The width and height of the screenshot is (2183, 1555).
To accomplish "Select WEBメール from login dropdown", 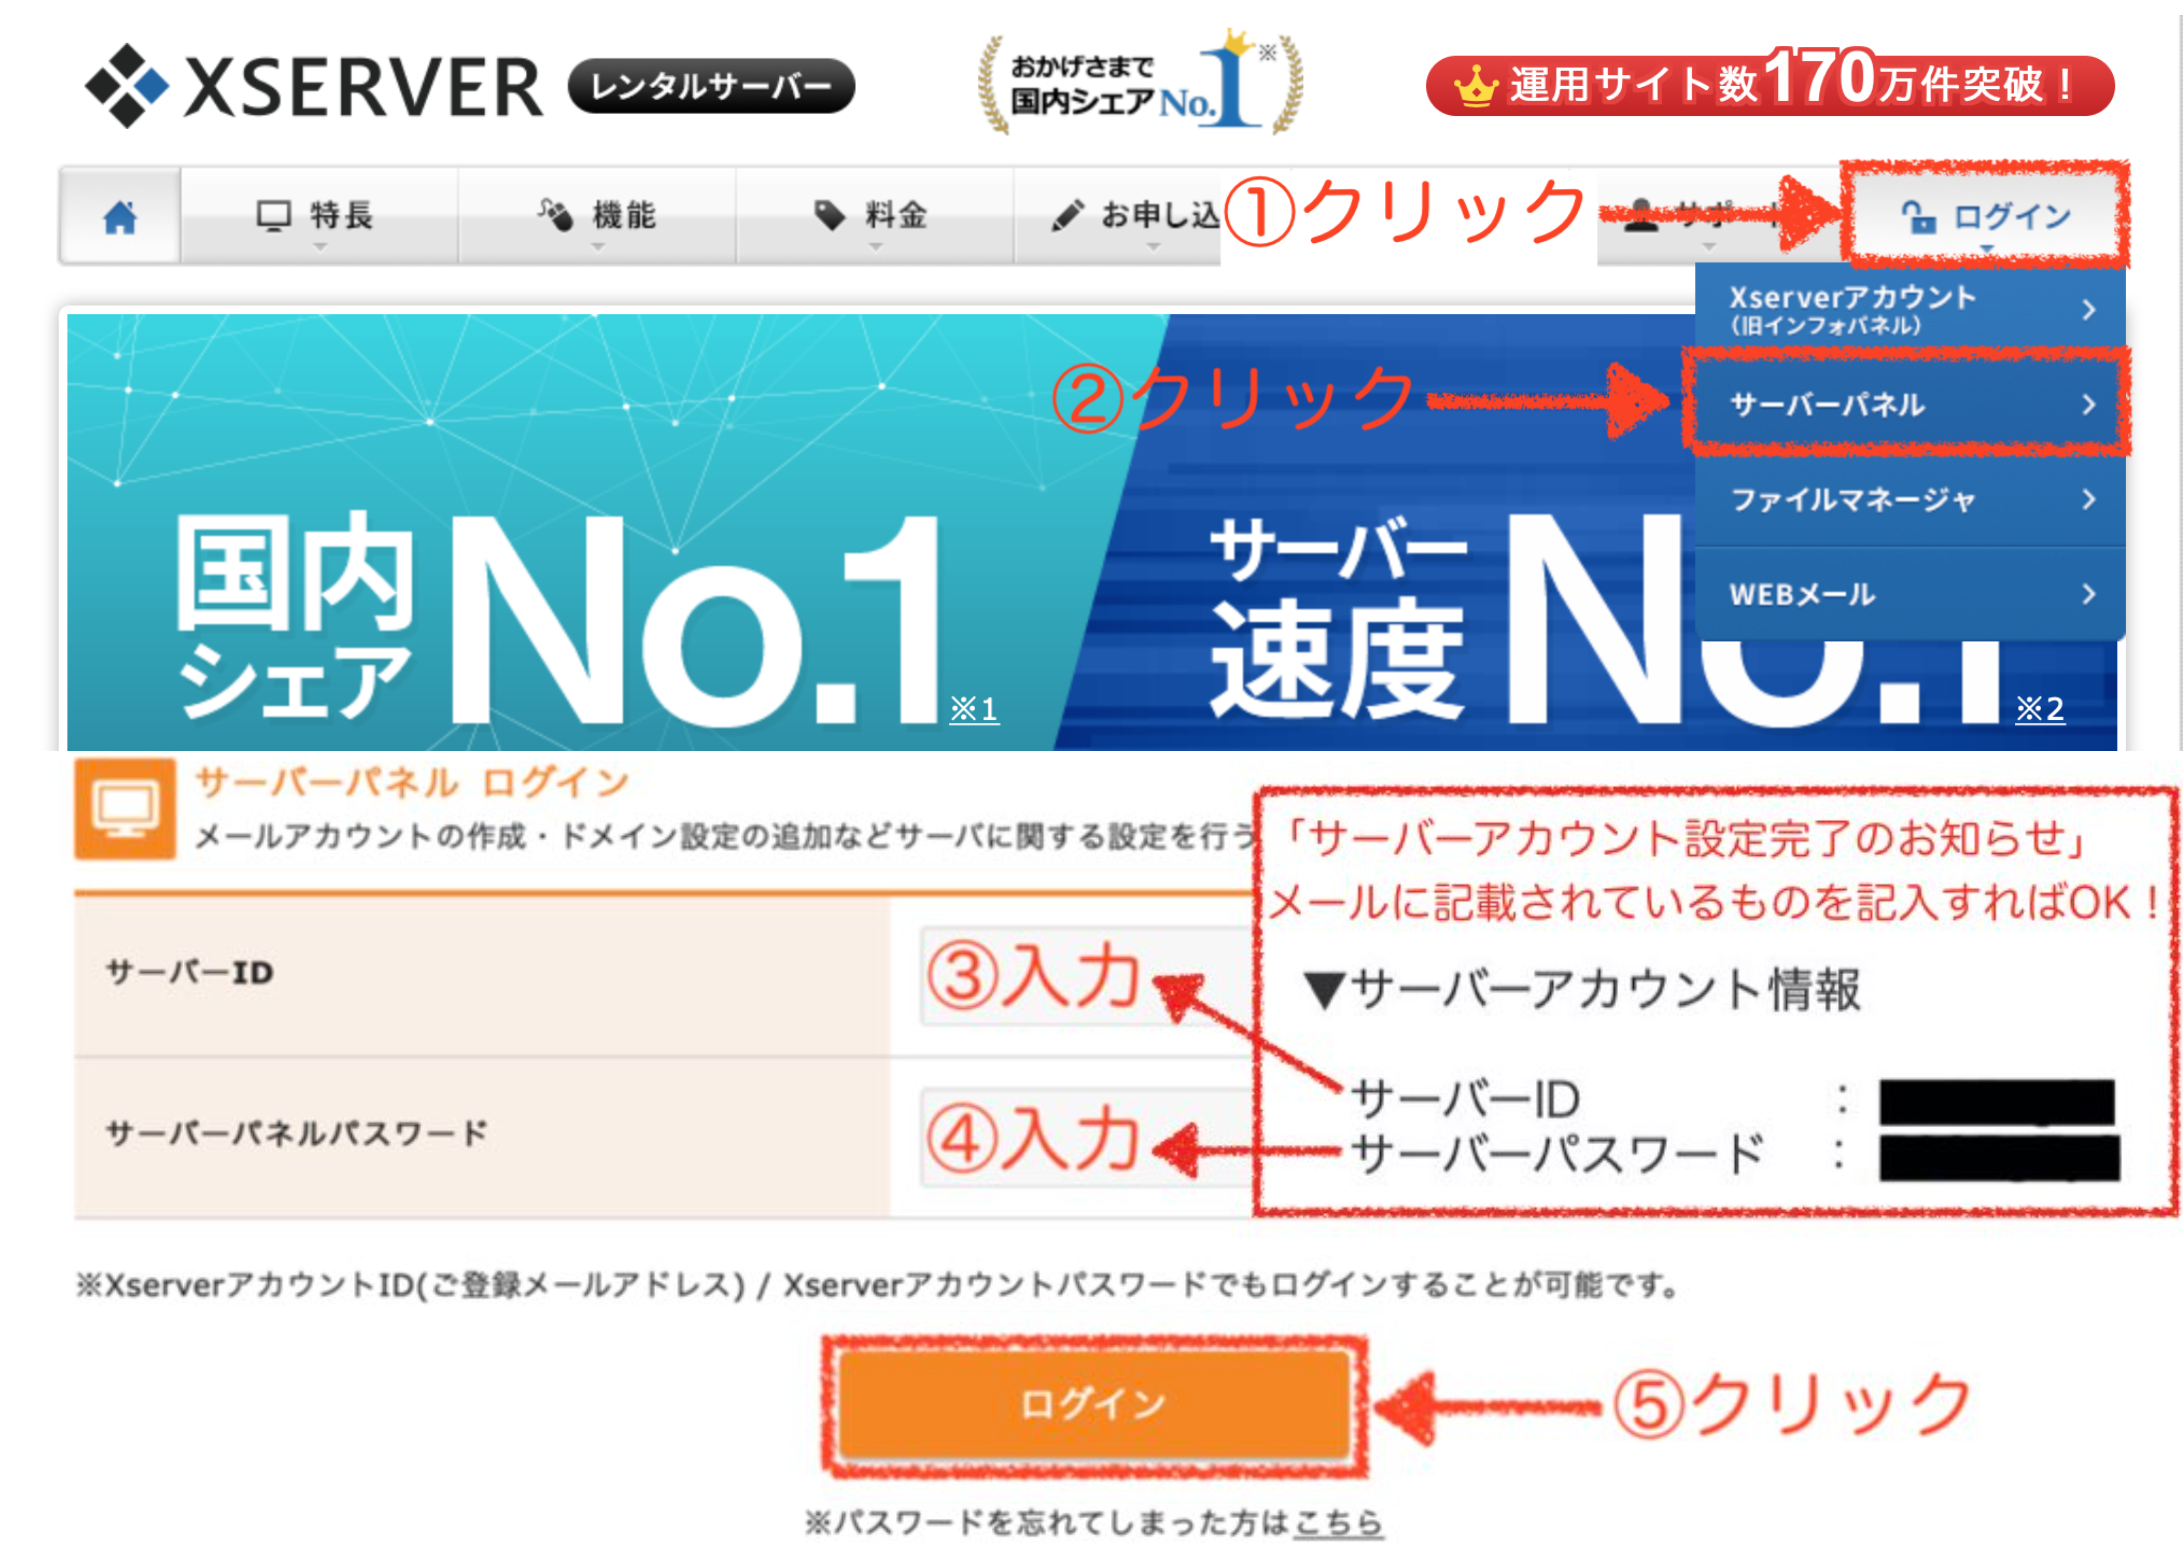I will click(x=1910, y=594).
